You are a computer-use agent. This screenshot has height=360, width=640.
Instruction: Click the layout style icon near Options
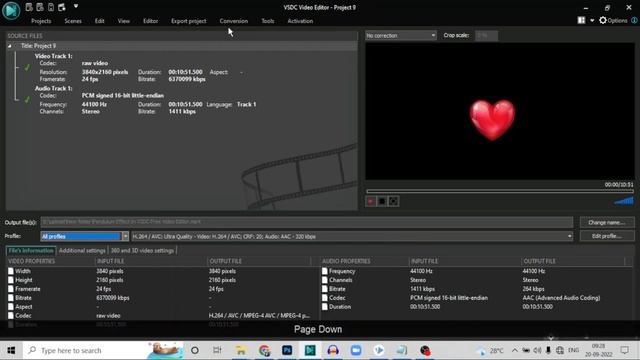[581, 20]
